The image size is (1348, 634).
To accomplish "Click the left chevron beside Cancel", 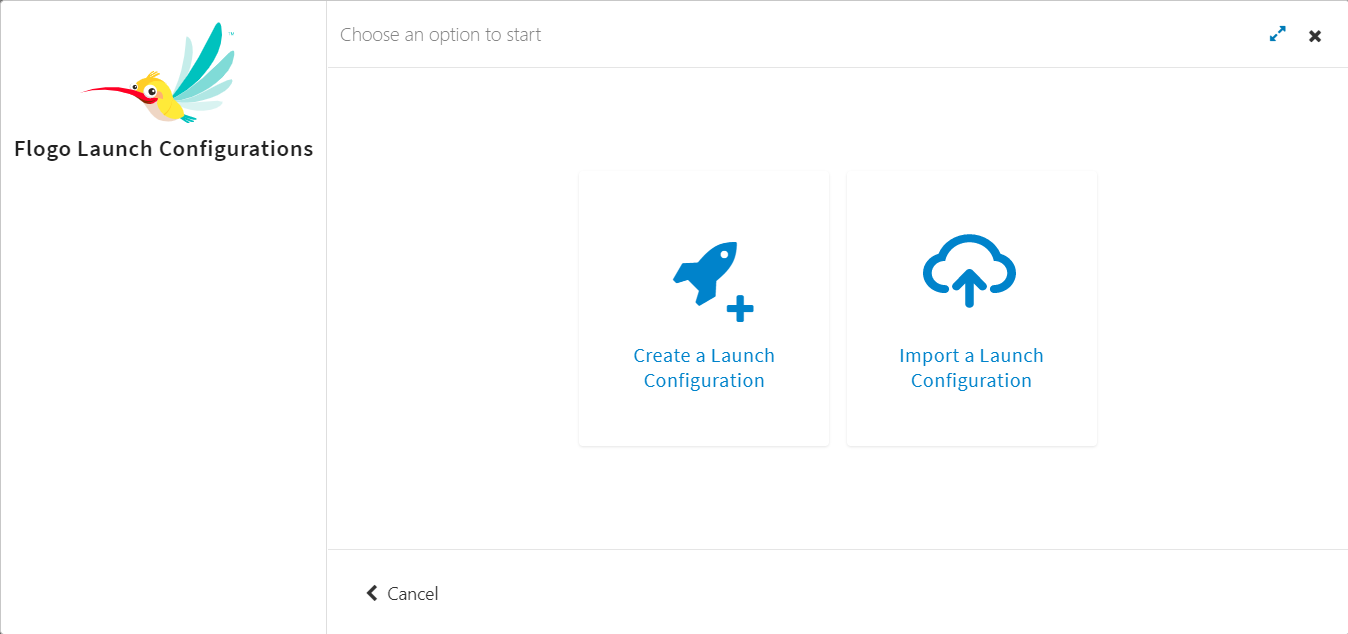I will (372, 593).
